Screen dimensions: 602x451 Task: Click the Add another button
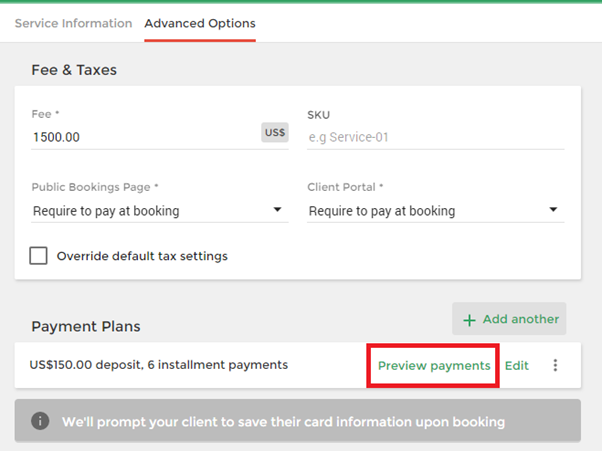(x=509, y=319)
